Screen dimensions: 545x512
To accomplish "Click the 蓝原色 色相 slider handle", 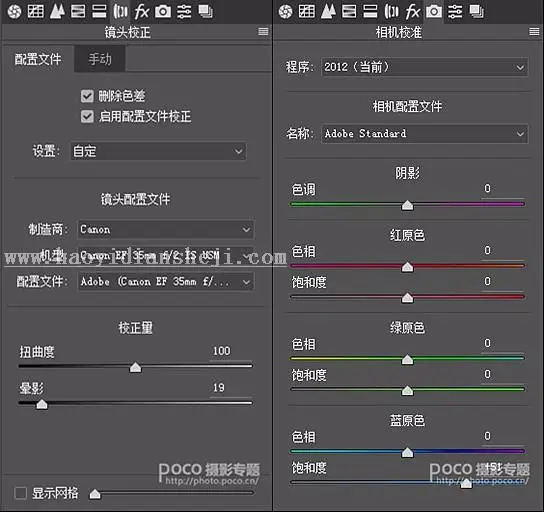I will (x=407, y=453).
